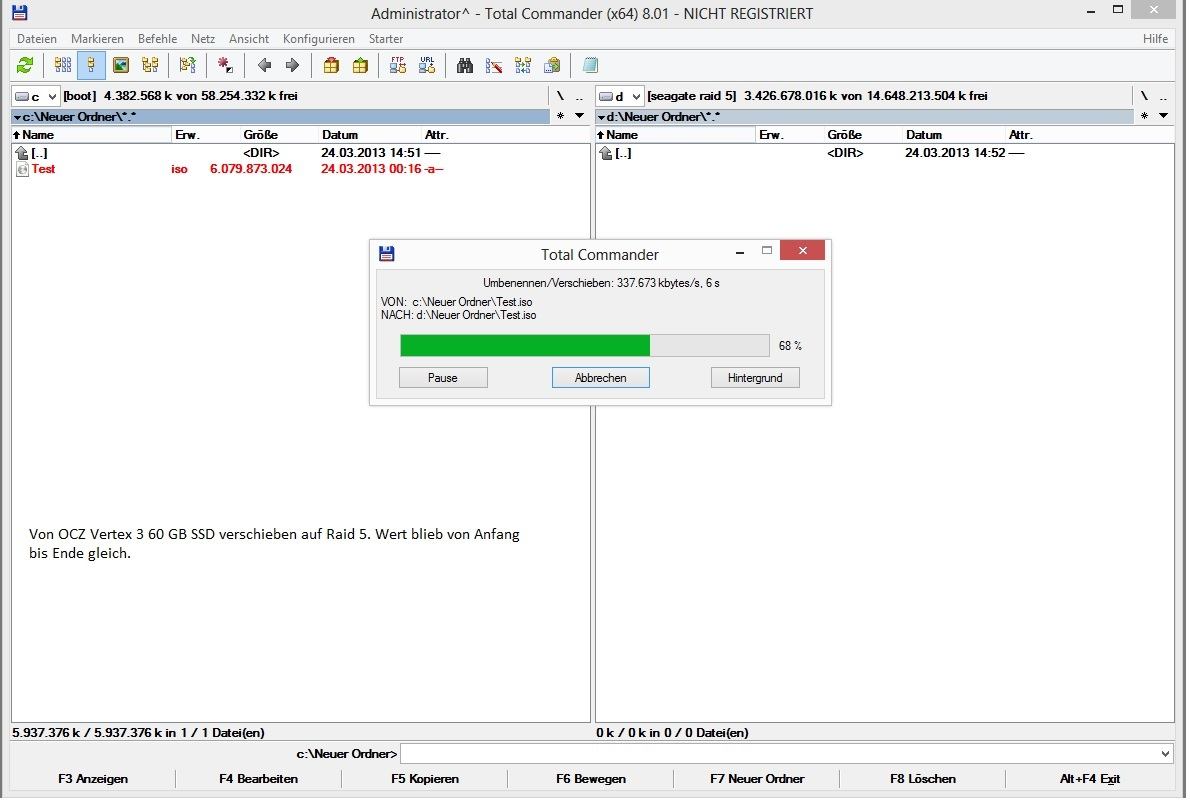Image resolution: width=1190 pixels, height=807 pixels.
Task: Click the Alt+F4 Exit button
Action: click(x=1090, y=779)
